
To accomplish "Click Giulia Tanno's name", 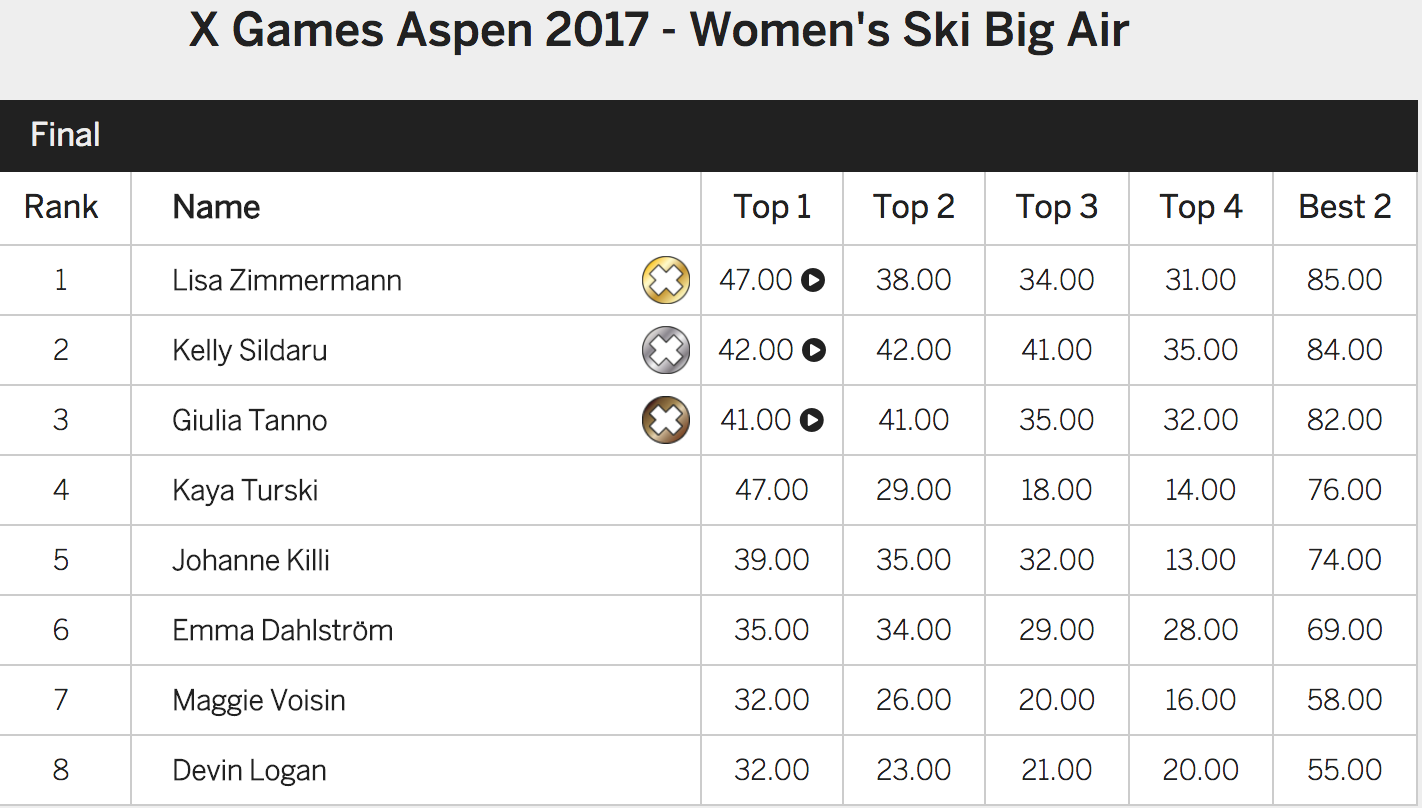I will [x=250, y=420].
